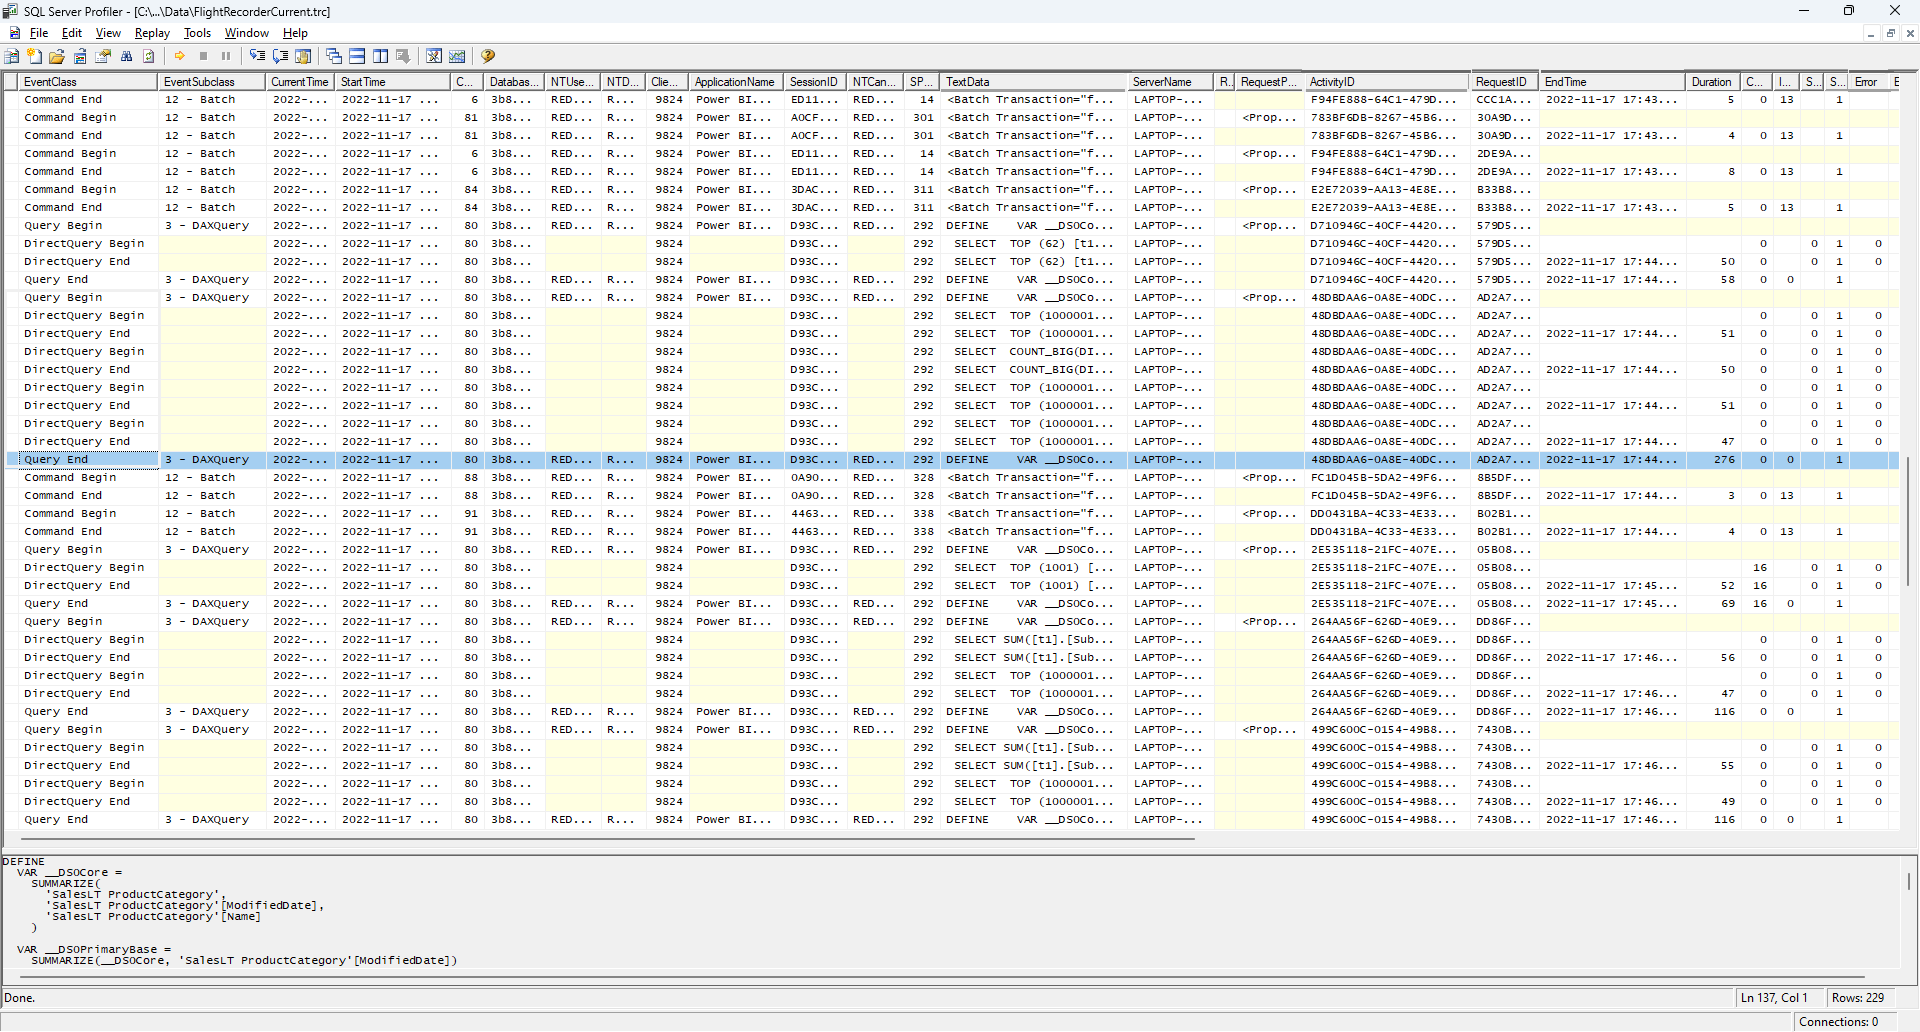The height and width of the screenshot is (1032, 1920).
Task: Open the Help question mark icon
Action: tap(488, 56)
